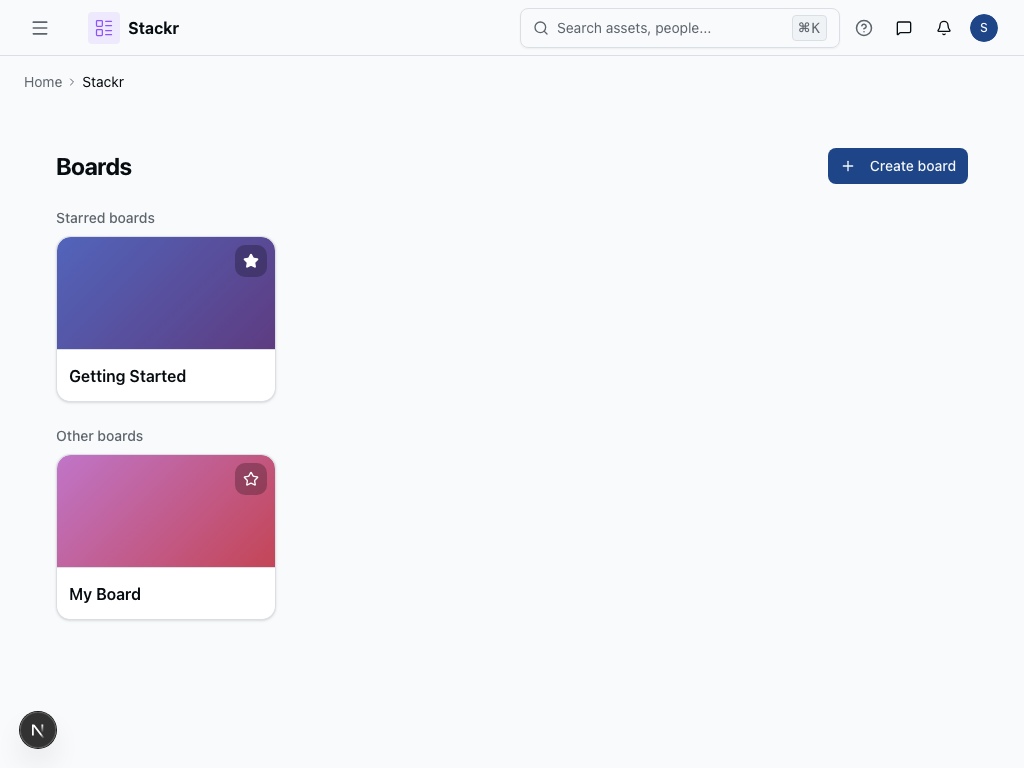
Task: Open the hamburger navigation menu
Action: pos(40,28)
